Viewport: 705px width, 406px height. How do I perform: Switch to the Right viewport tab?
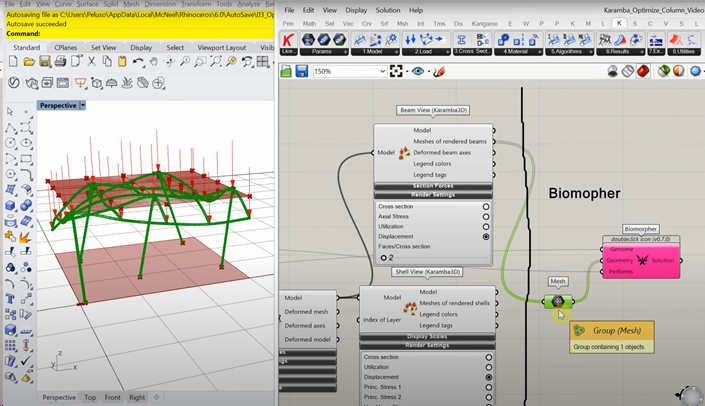(x=137, y=397)
